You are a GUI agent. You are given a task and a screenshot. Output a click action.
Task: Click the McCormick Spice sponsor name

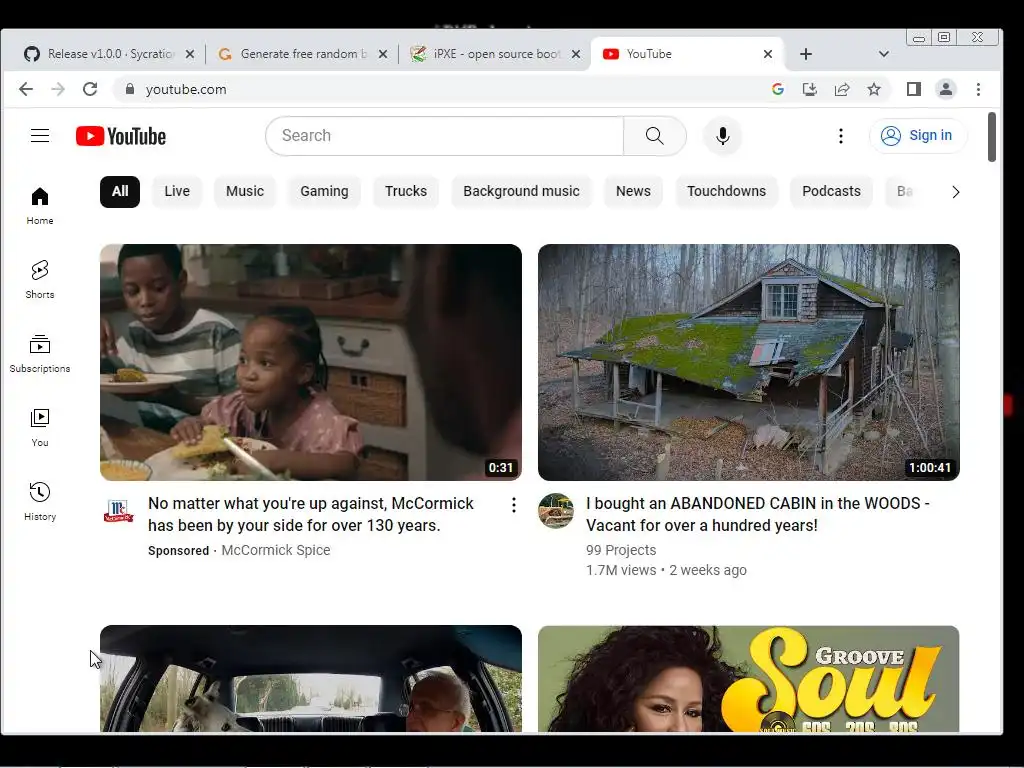coord(276,550)
